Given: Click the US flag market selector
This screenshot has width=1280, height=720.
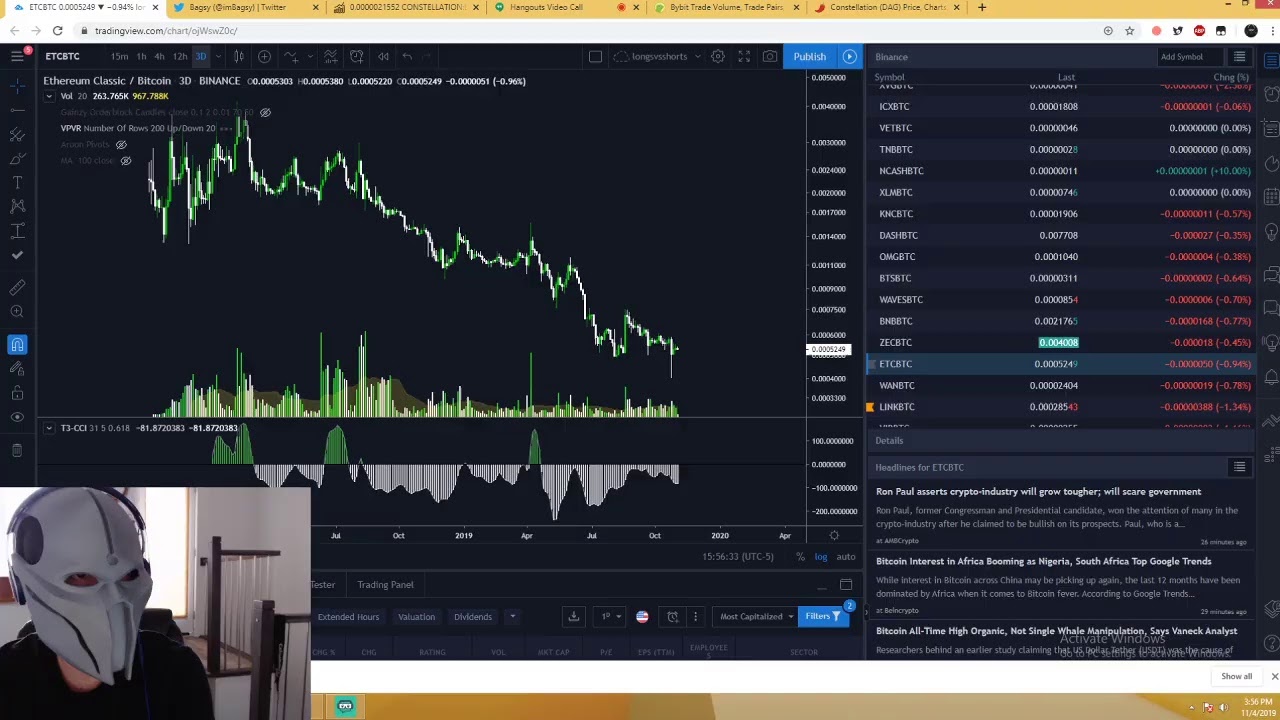Looking at the screenshot, I should point(642,616).
